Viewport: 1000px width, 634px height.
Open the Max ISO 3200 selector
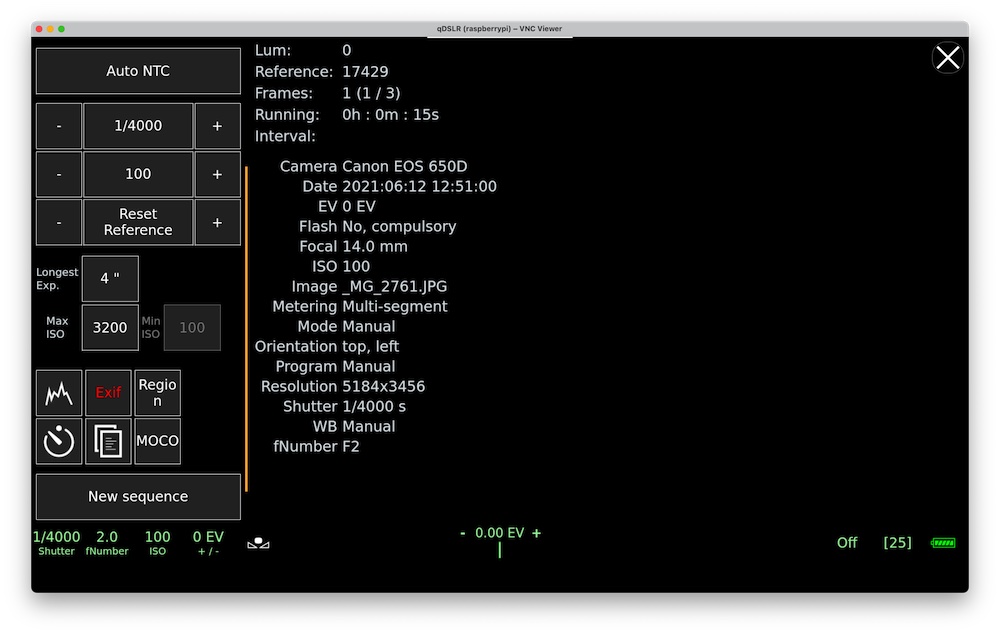(110, 327)
